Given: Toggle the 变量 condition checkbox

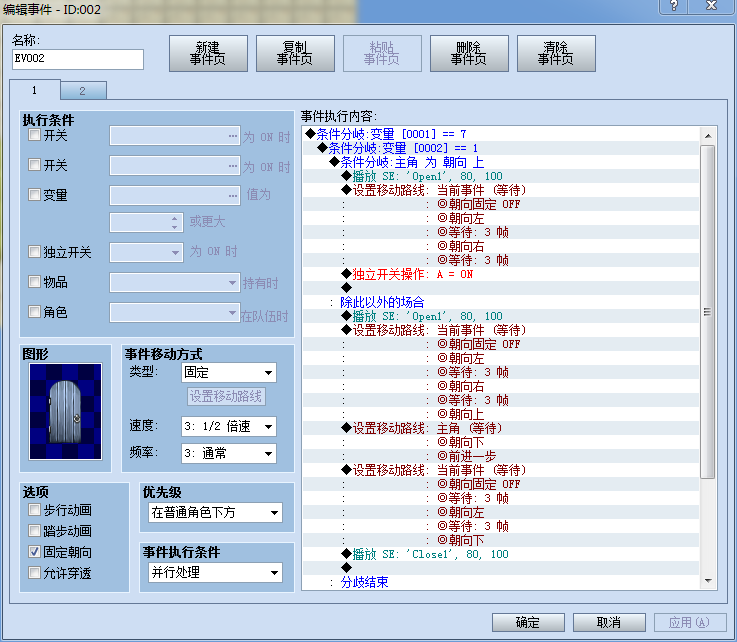Looking at the screenshot, I should tap(34, 194).
